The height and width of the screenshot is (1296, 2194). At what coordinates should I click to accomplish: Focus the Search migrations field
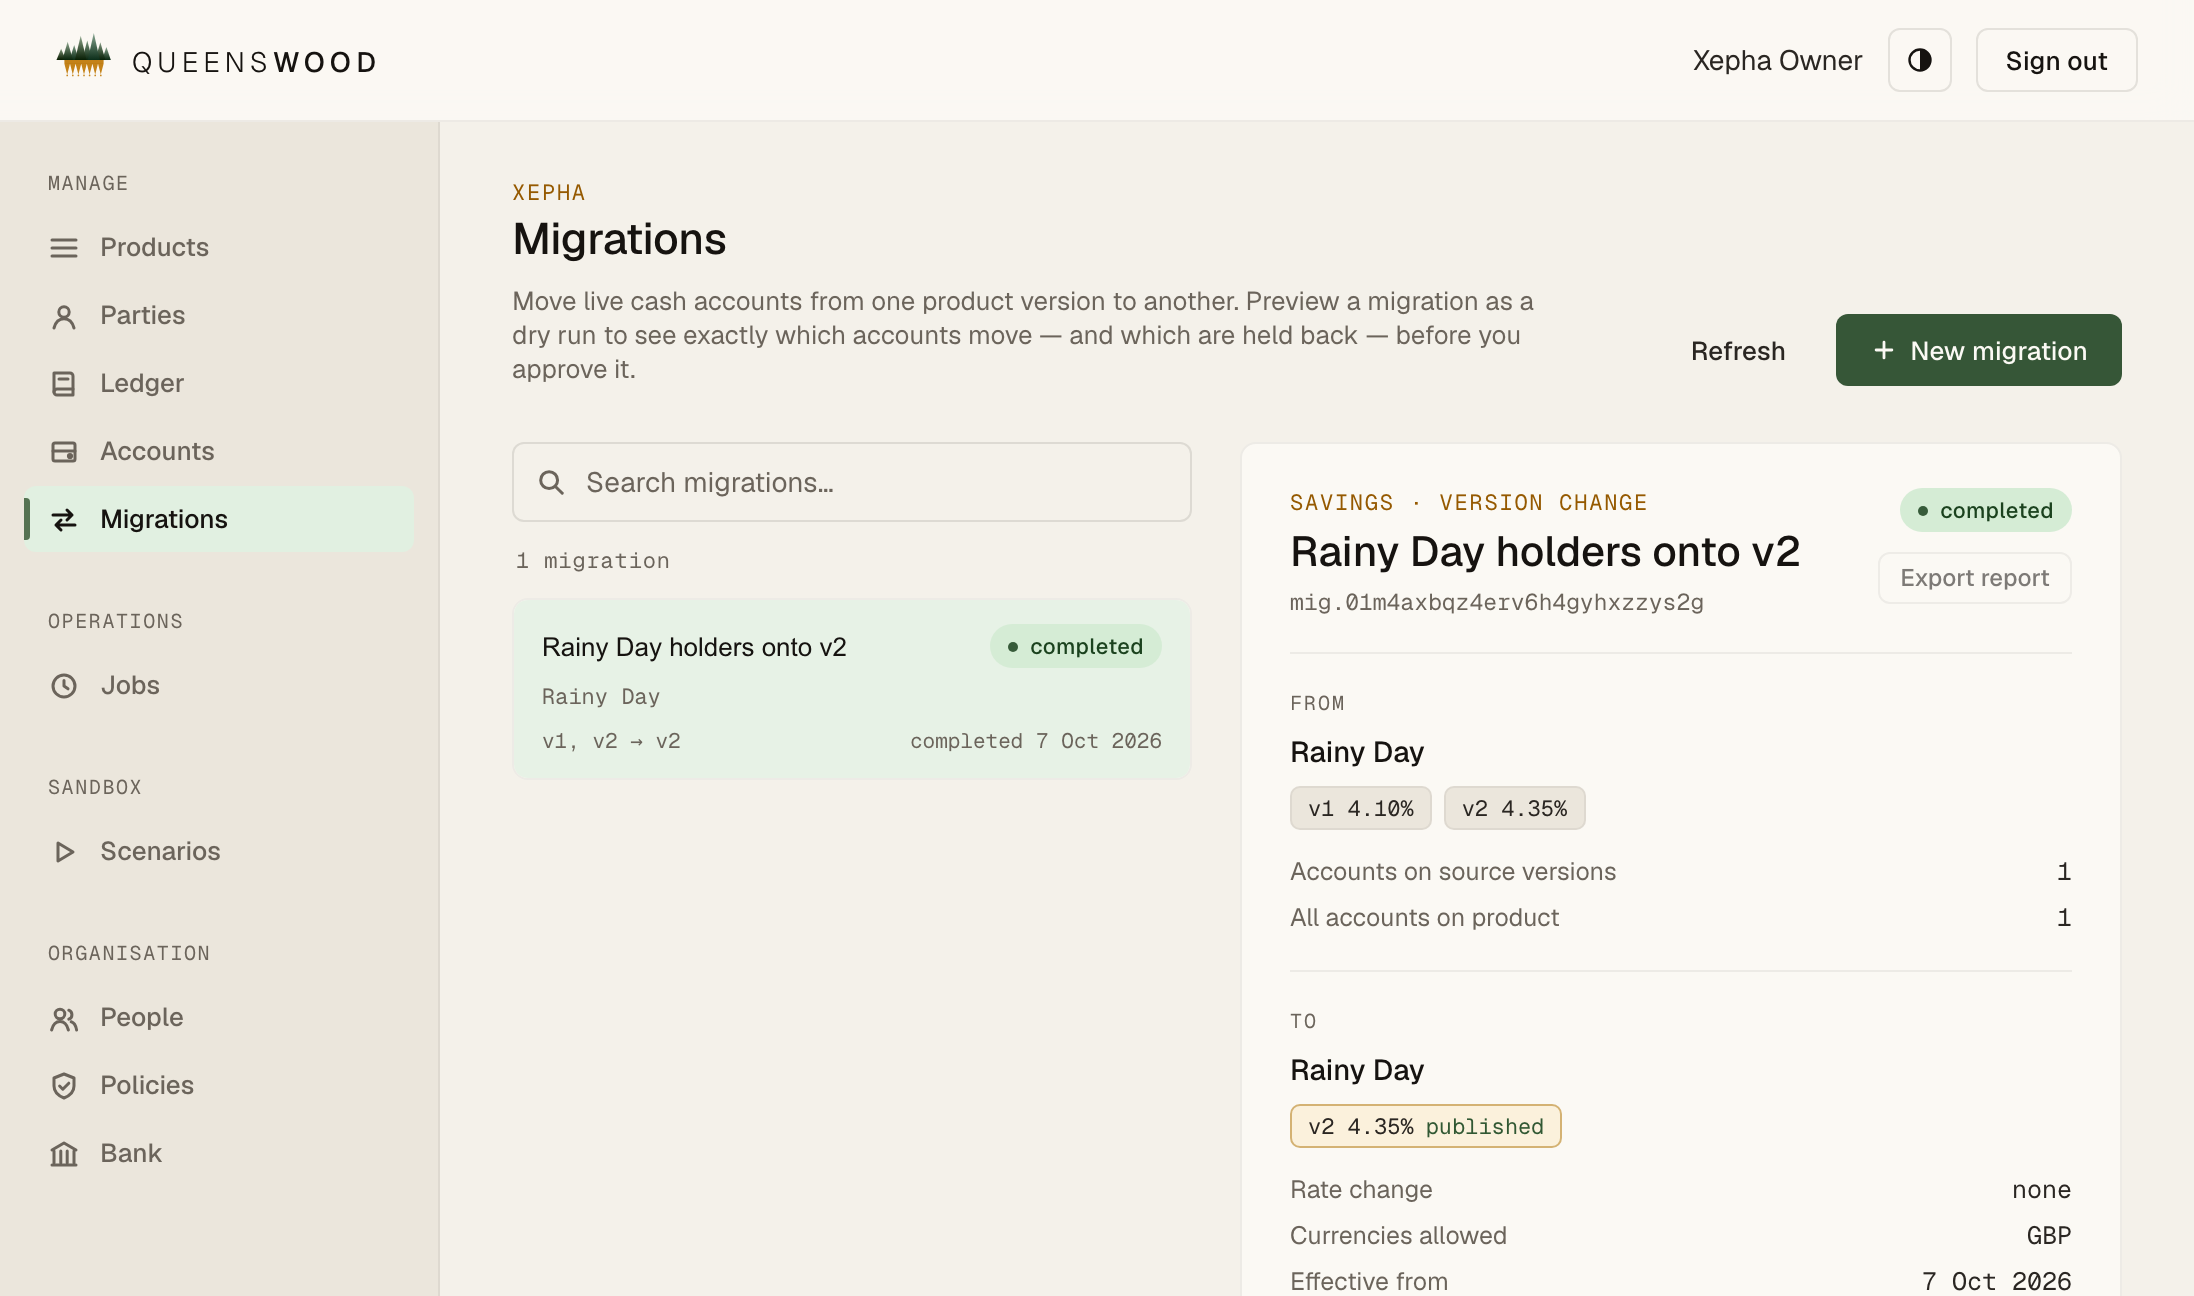tap(851, 482)
